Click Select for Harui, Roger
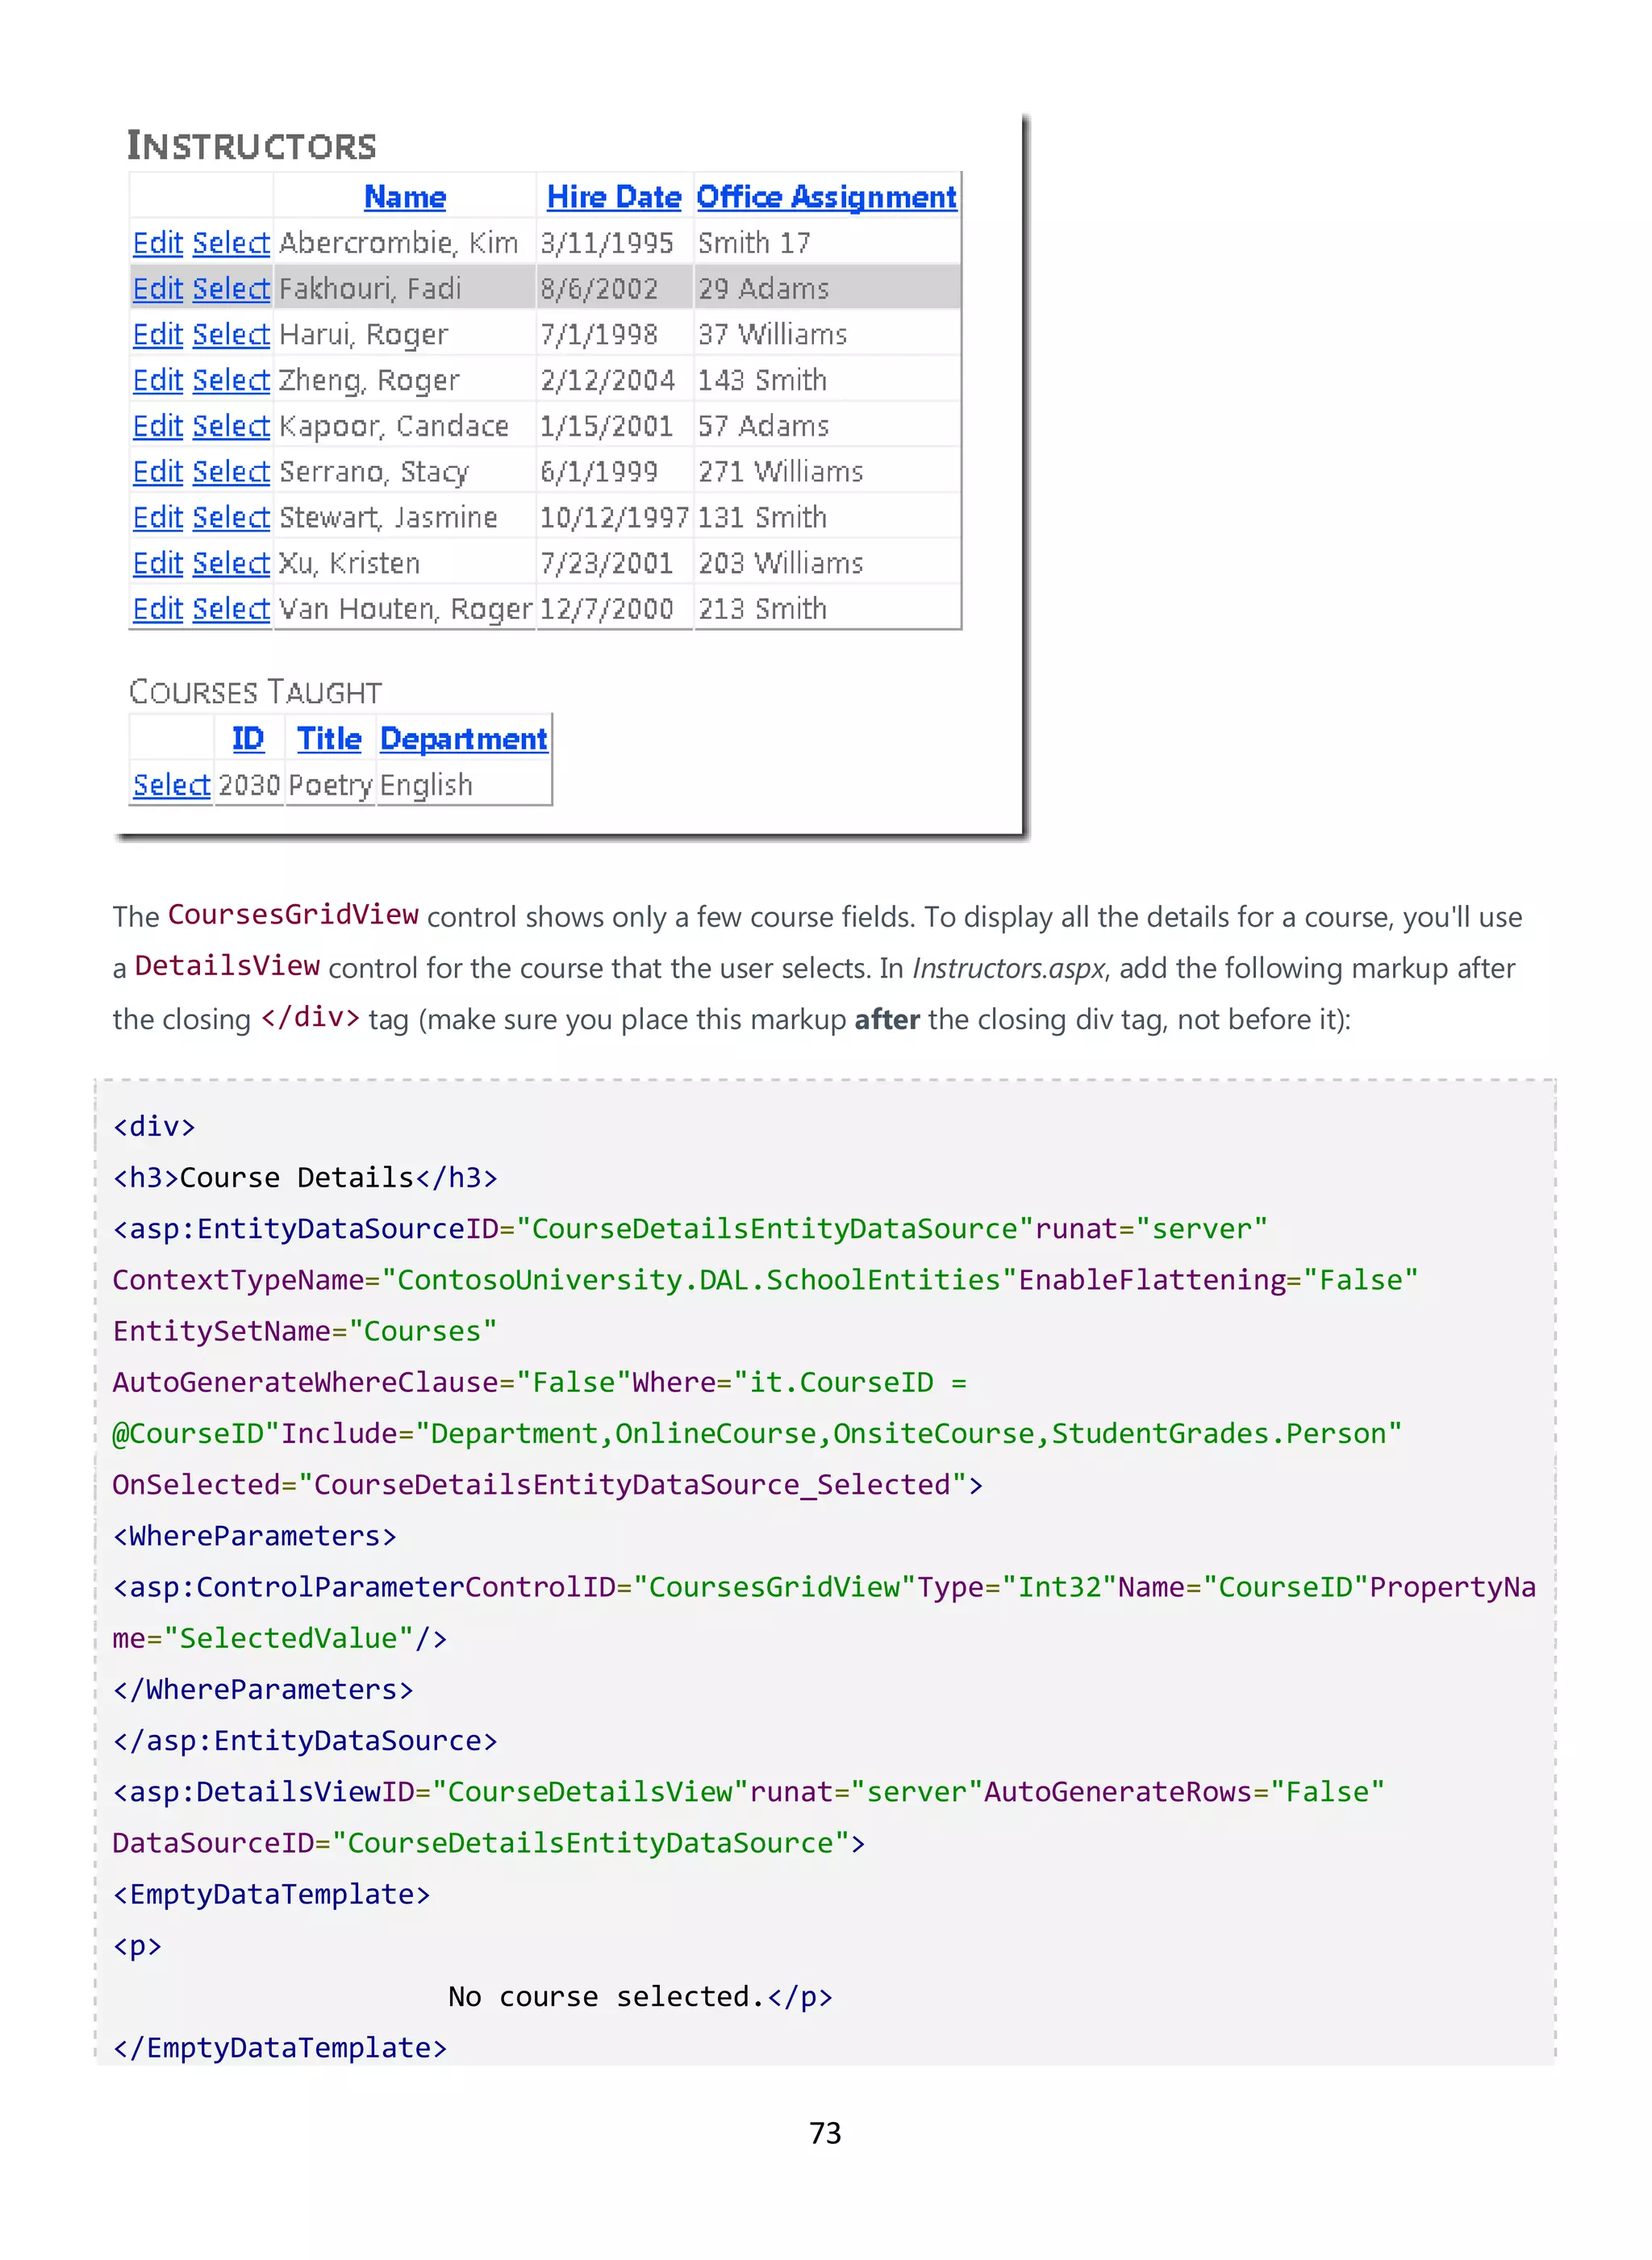1652x2260 pixels. (231, 335)
